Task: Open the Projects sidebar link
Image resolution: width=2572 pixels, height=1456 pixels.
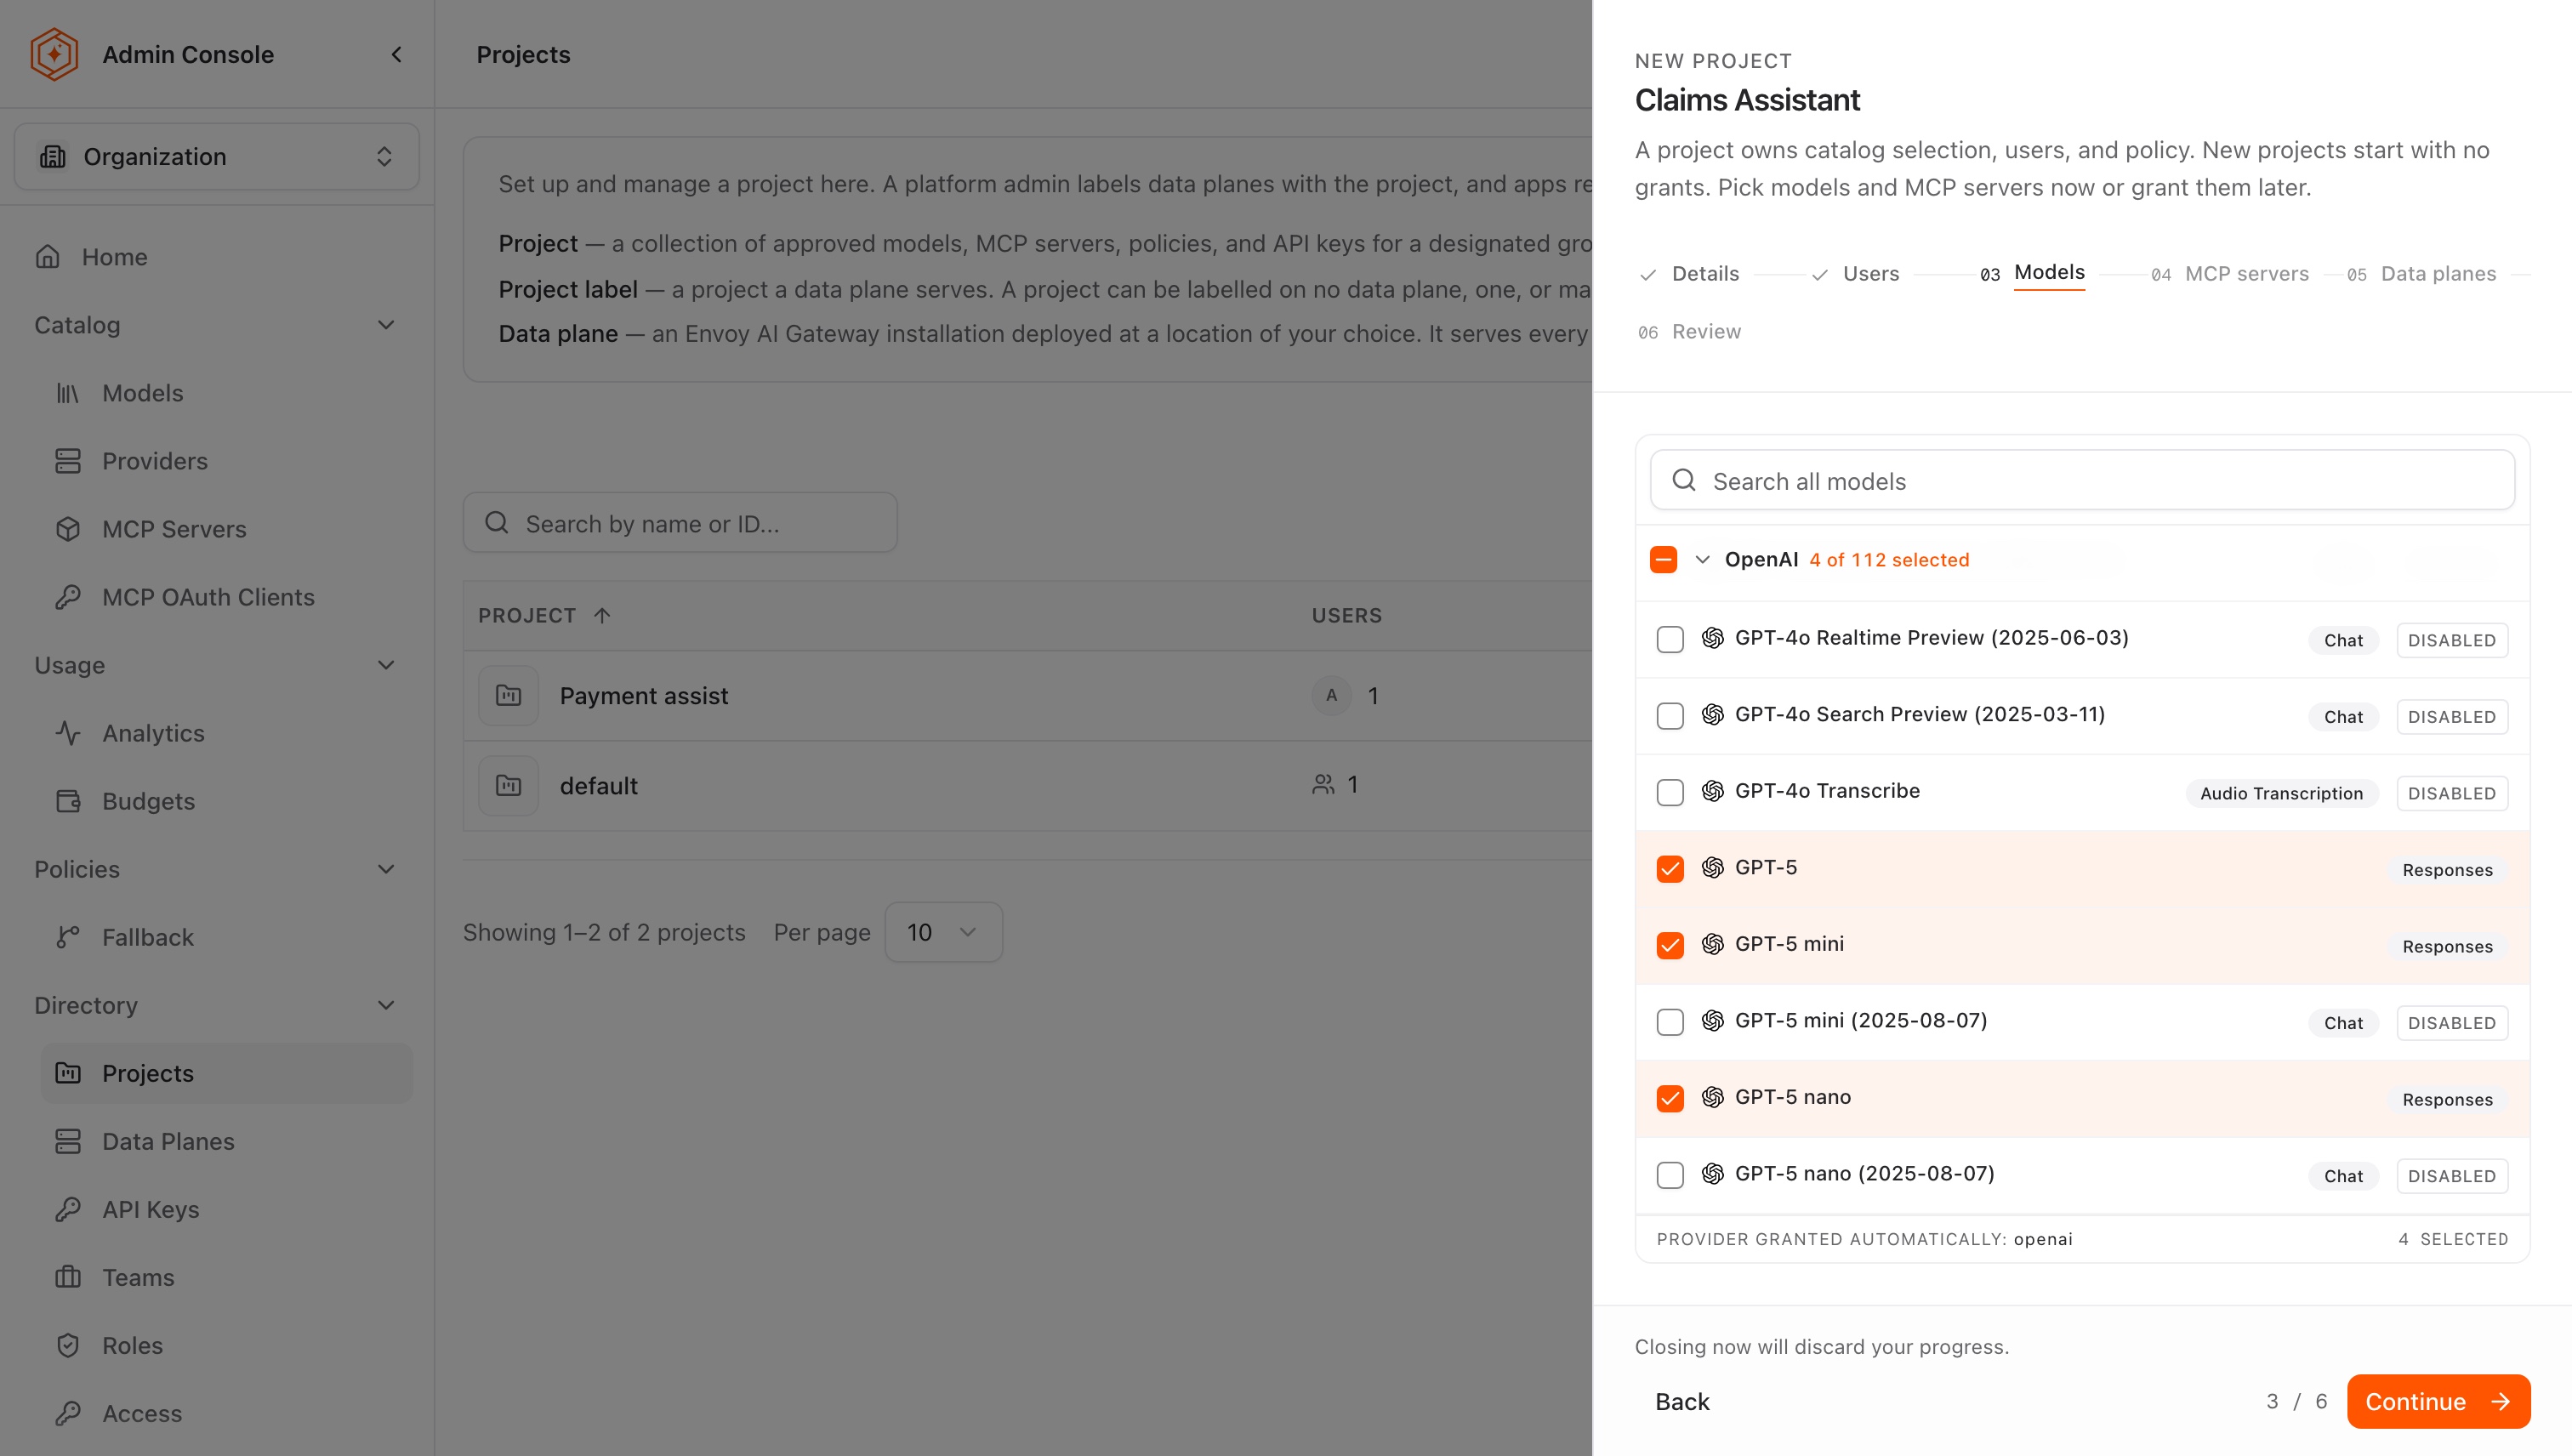Action: [226, 1073]
